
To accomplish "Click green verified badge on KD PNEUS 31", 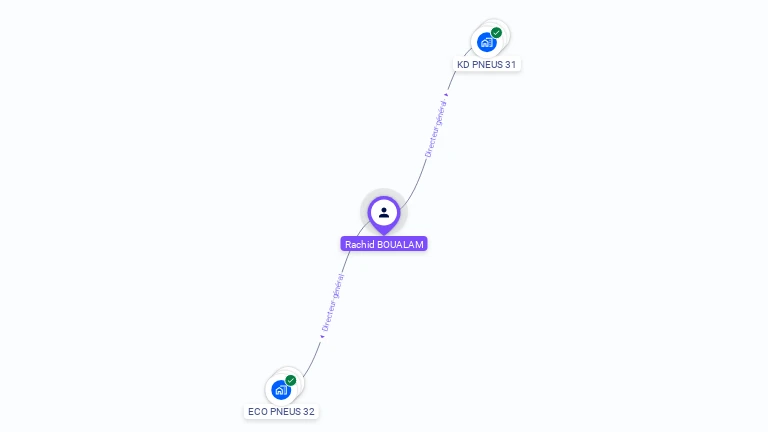I will 497,33.
